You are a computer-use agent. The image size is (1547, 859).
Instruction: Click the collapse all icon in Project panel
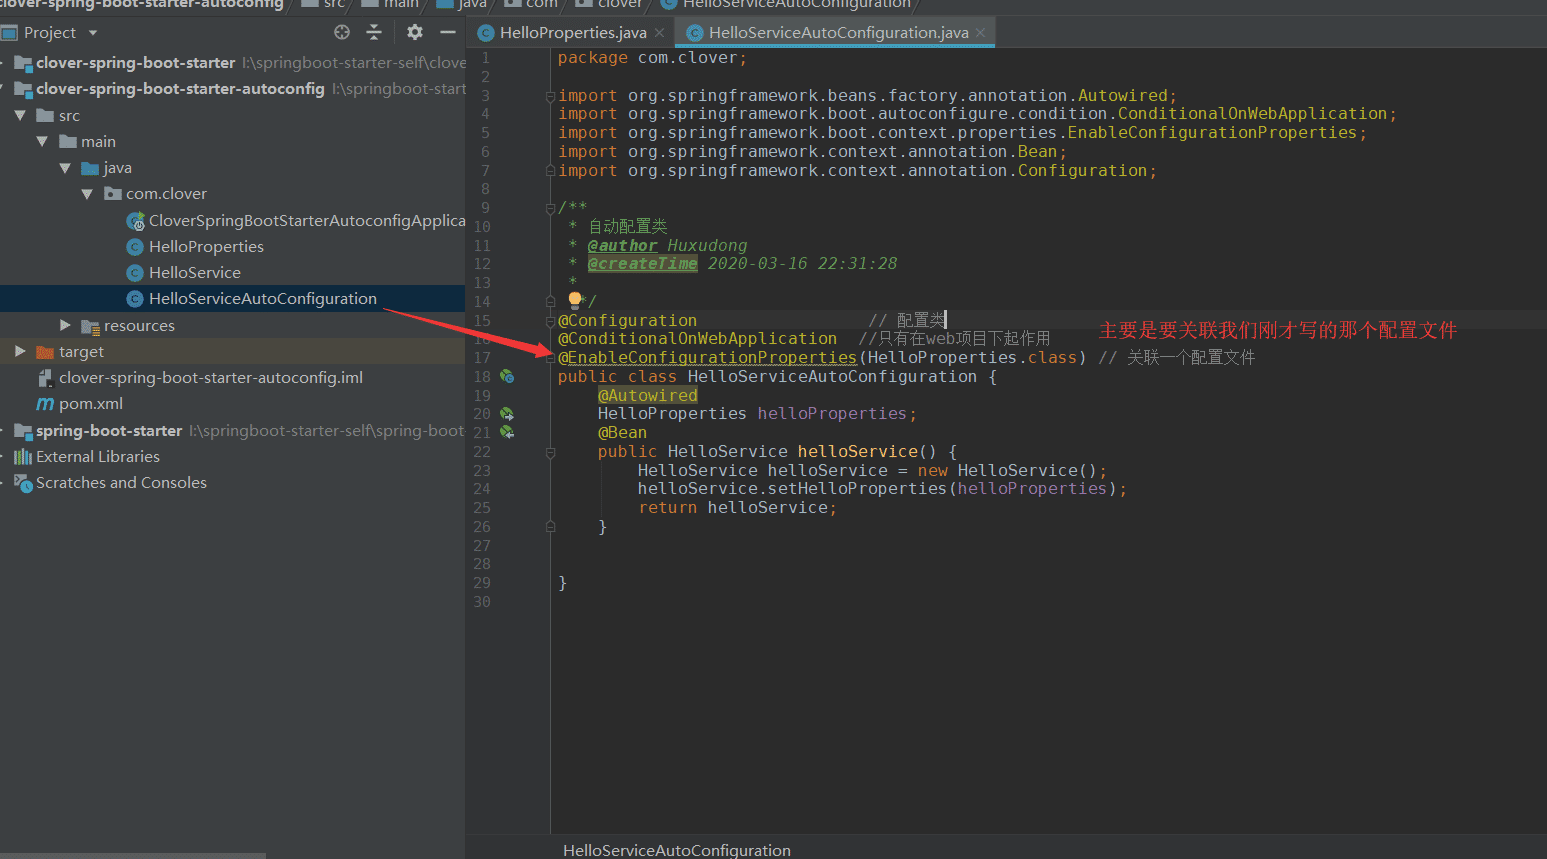374,33
